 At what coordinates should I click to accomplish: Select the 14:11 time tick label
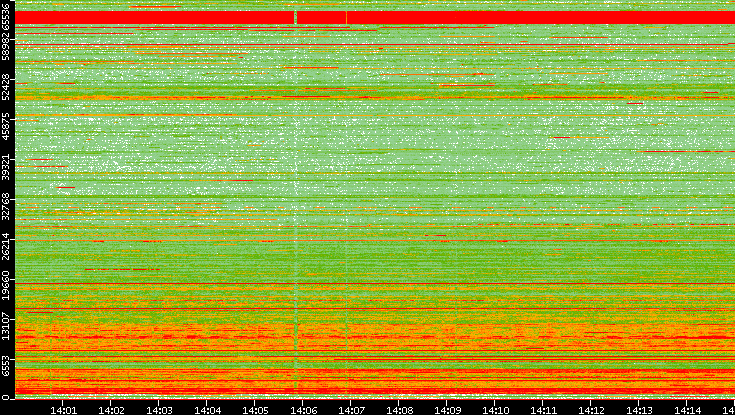(543, 408)
